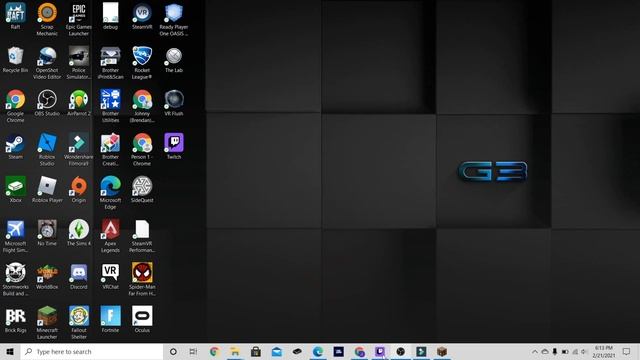
Task: Switch to OBS Studio in the taskbar
Action: 401,351
